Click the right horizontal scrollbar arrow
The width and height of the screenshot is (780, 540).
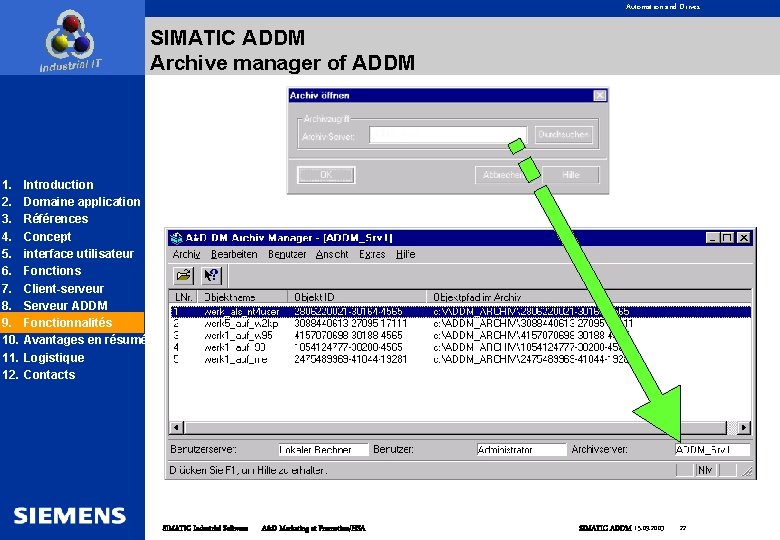click(744, 428)
